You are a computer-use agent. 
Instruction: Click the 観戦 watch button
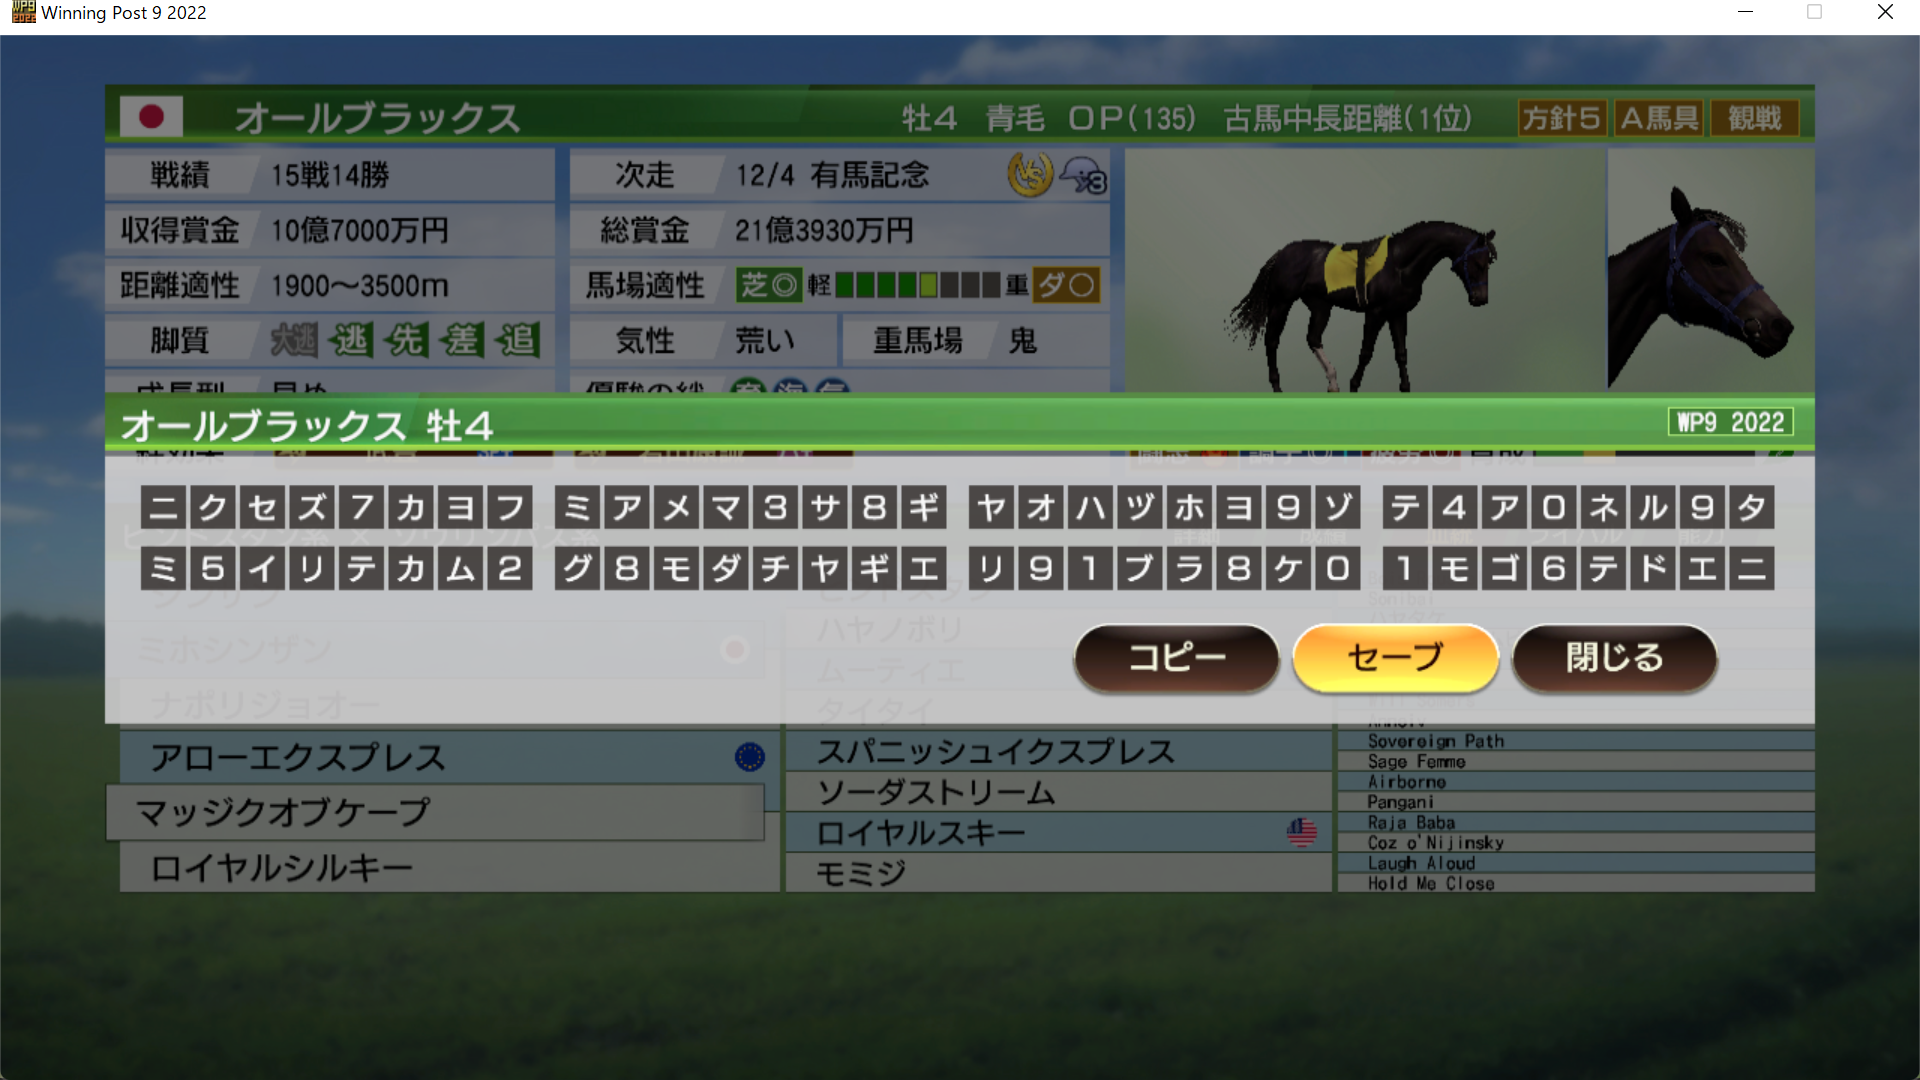click(x=1755, y=118)
